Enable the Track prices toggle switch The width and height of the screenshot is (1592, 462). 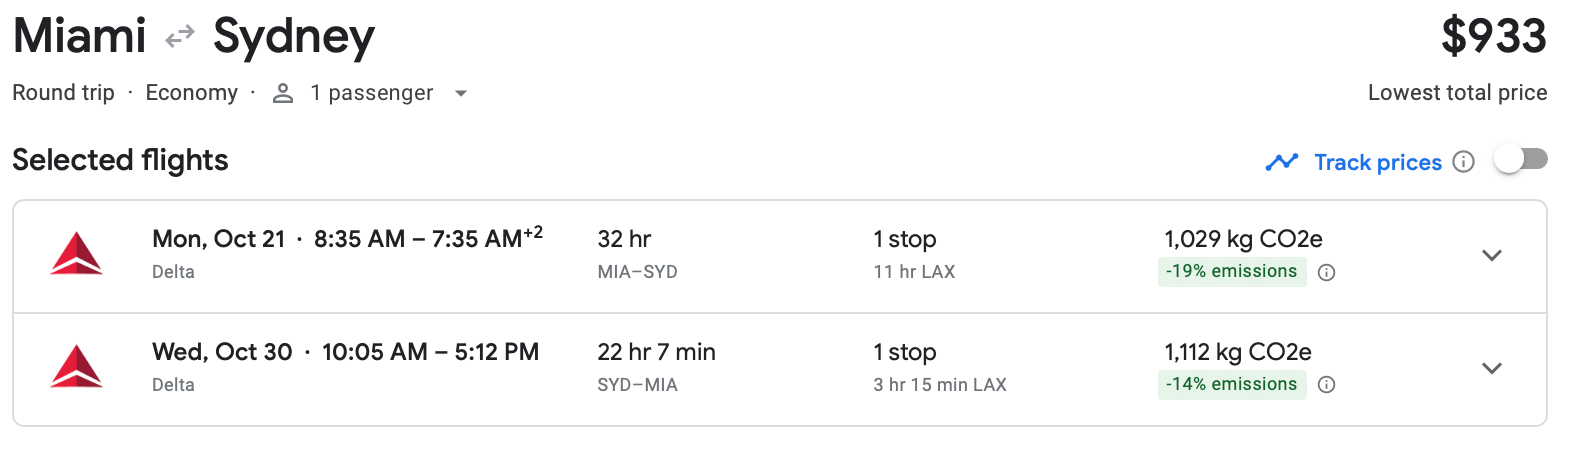1520,160
